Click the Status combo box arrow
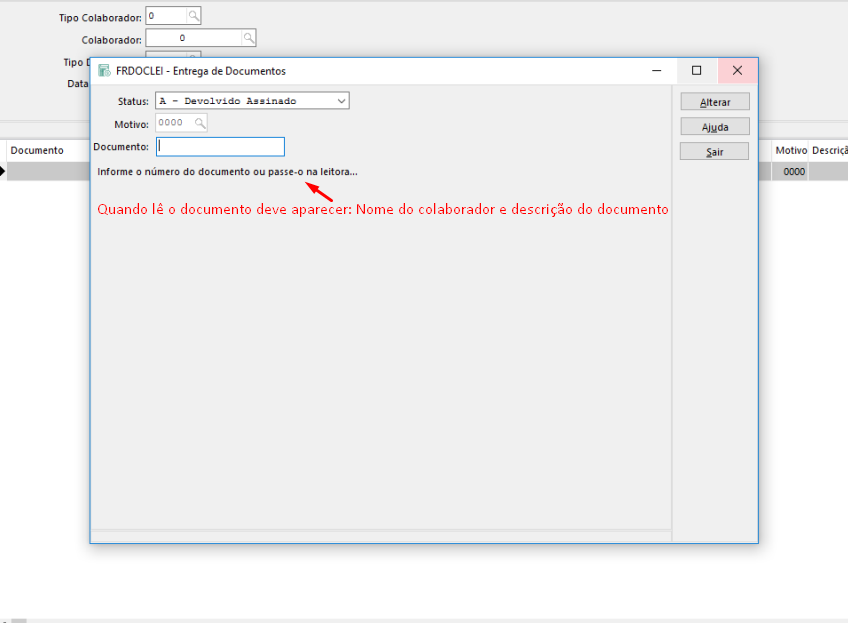 (x=341, y=101)
